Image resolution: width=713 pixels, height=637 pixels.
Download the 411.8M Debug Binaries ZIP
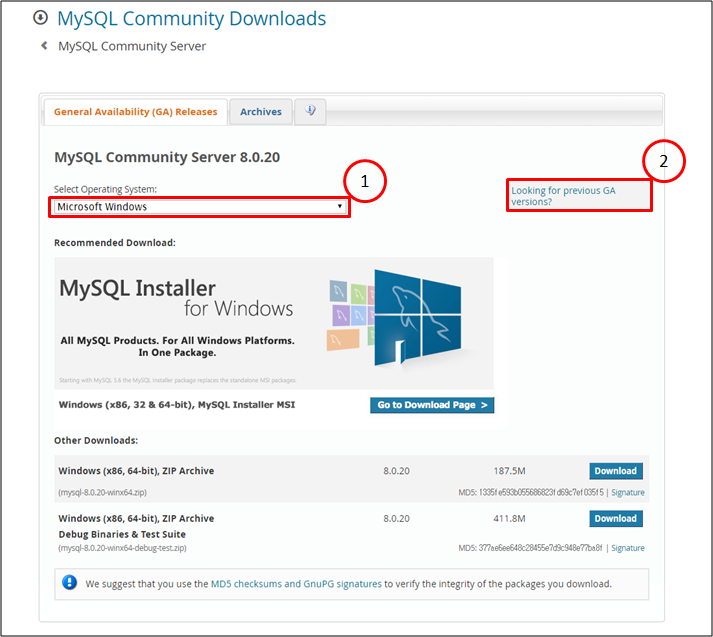pyautogui.click(x=616, y=518)
